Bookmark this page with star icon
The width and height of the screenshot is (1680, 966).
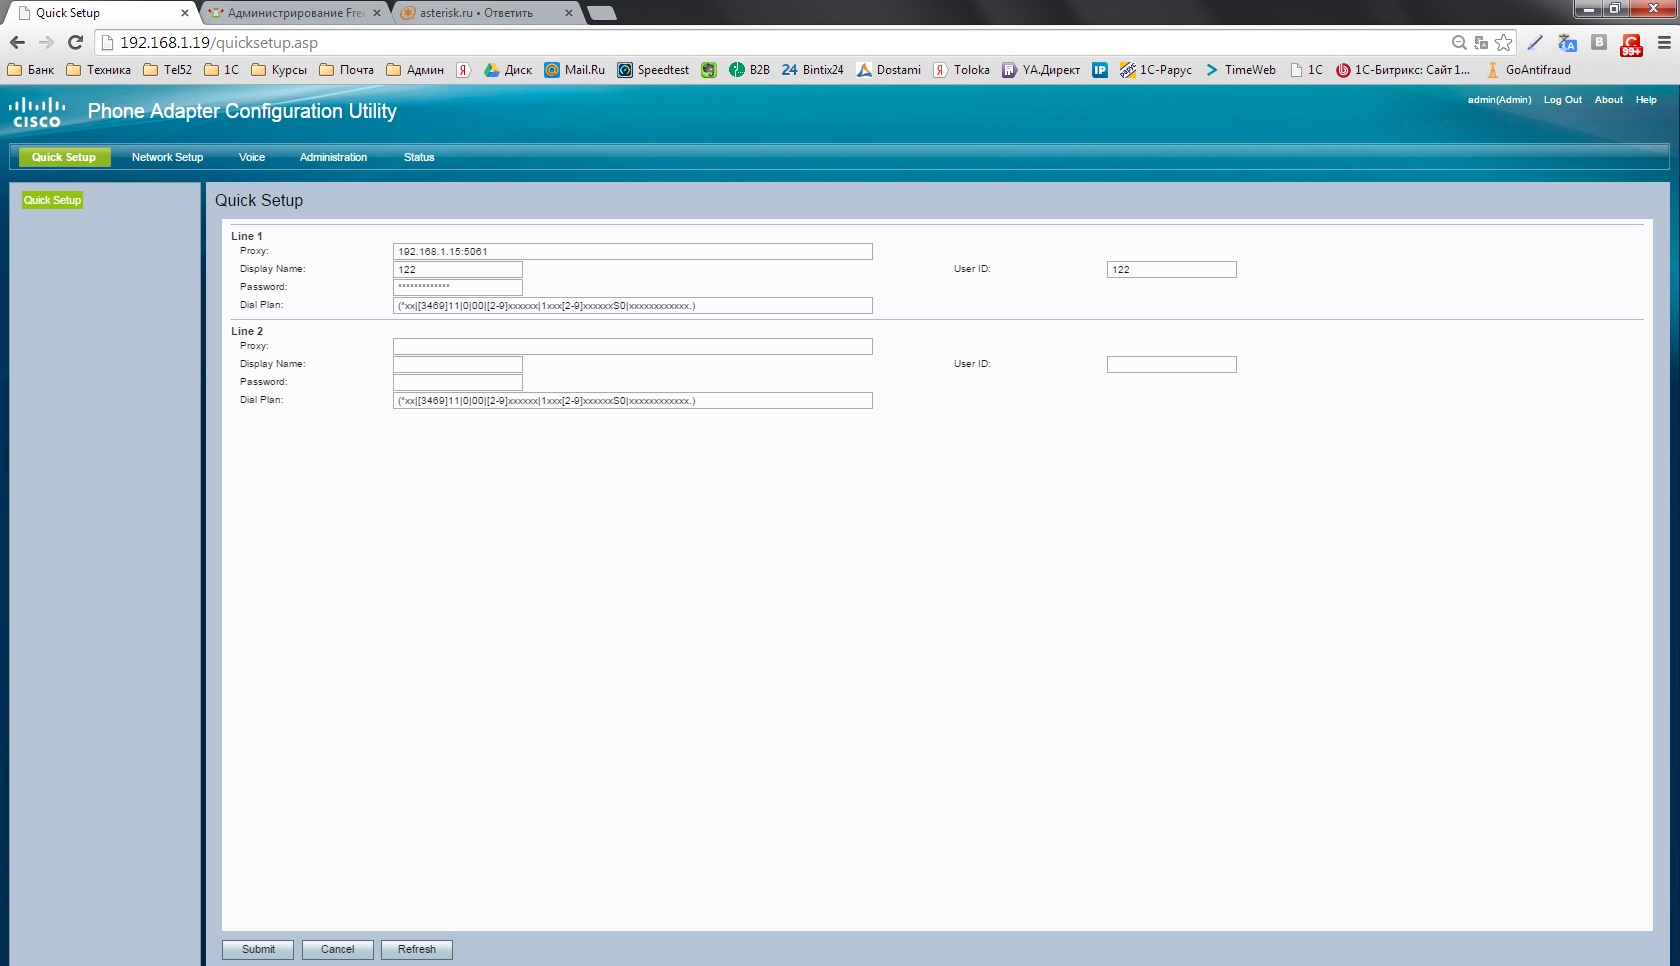(x=1503, y=42)
